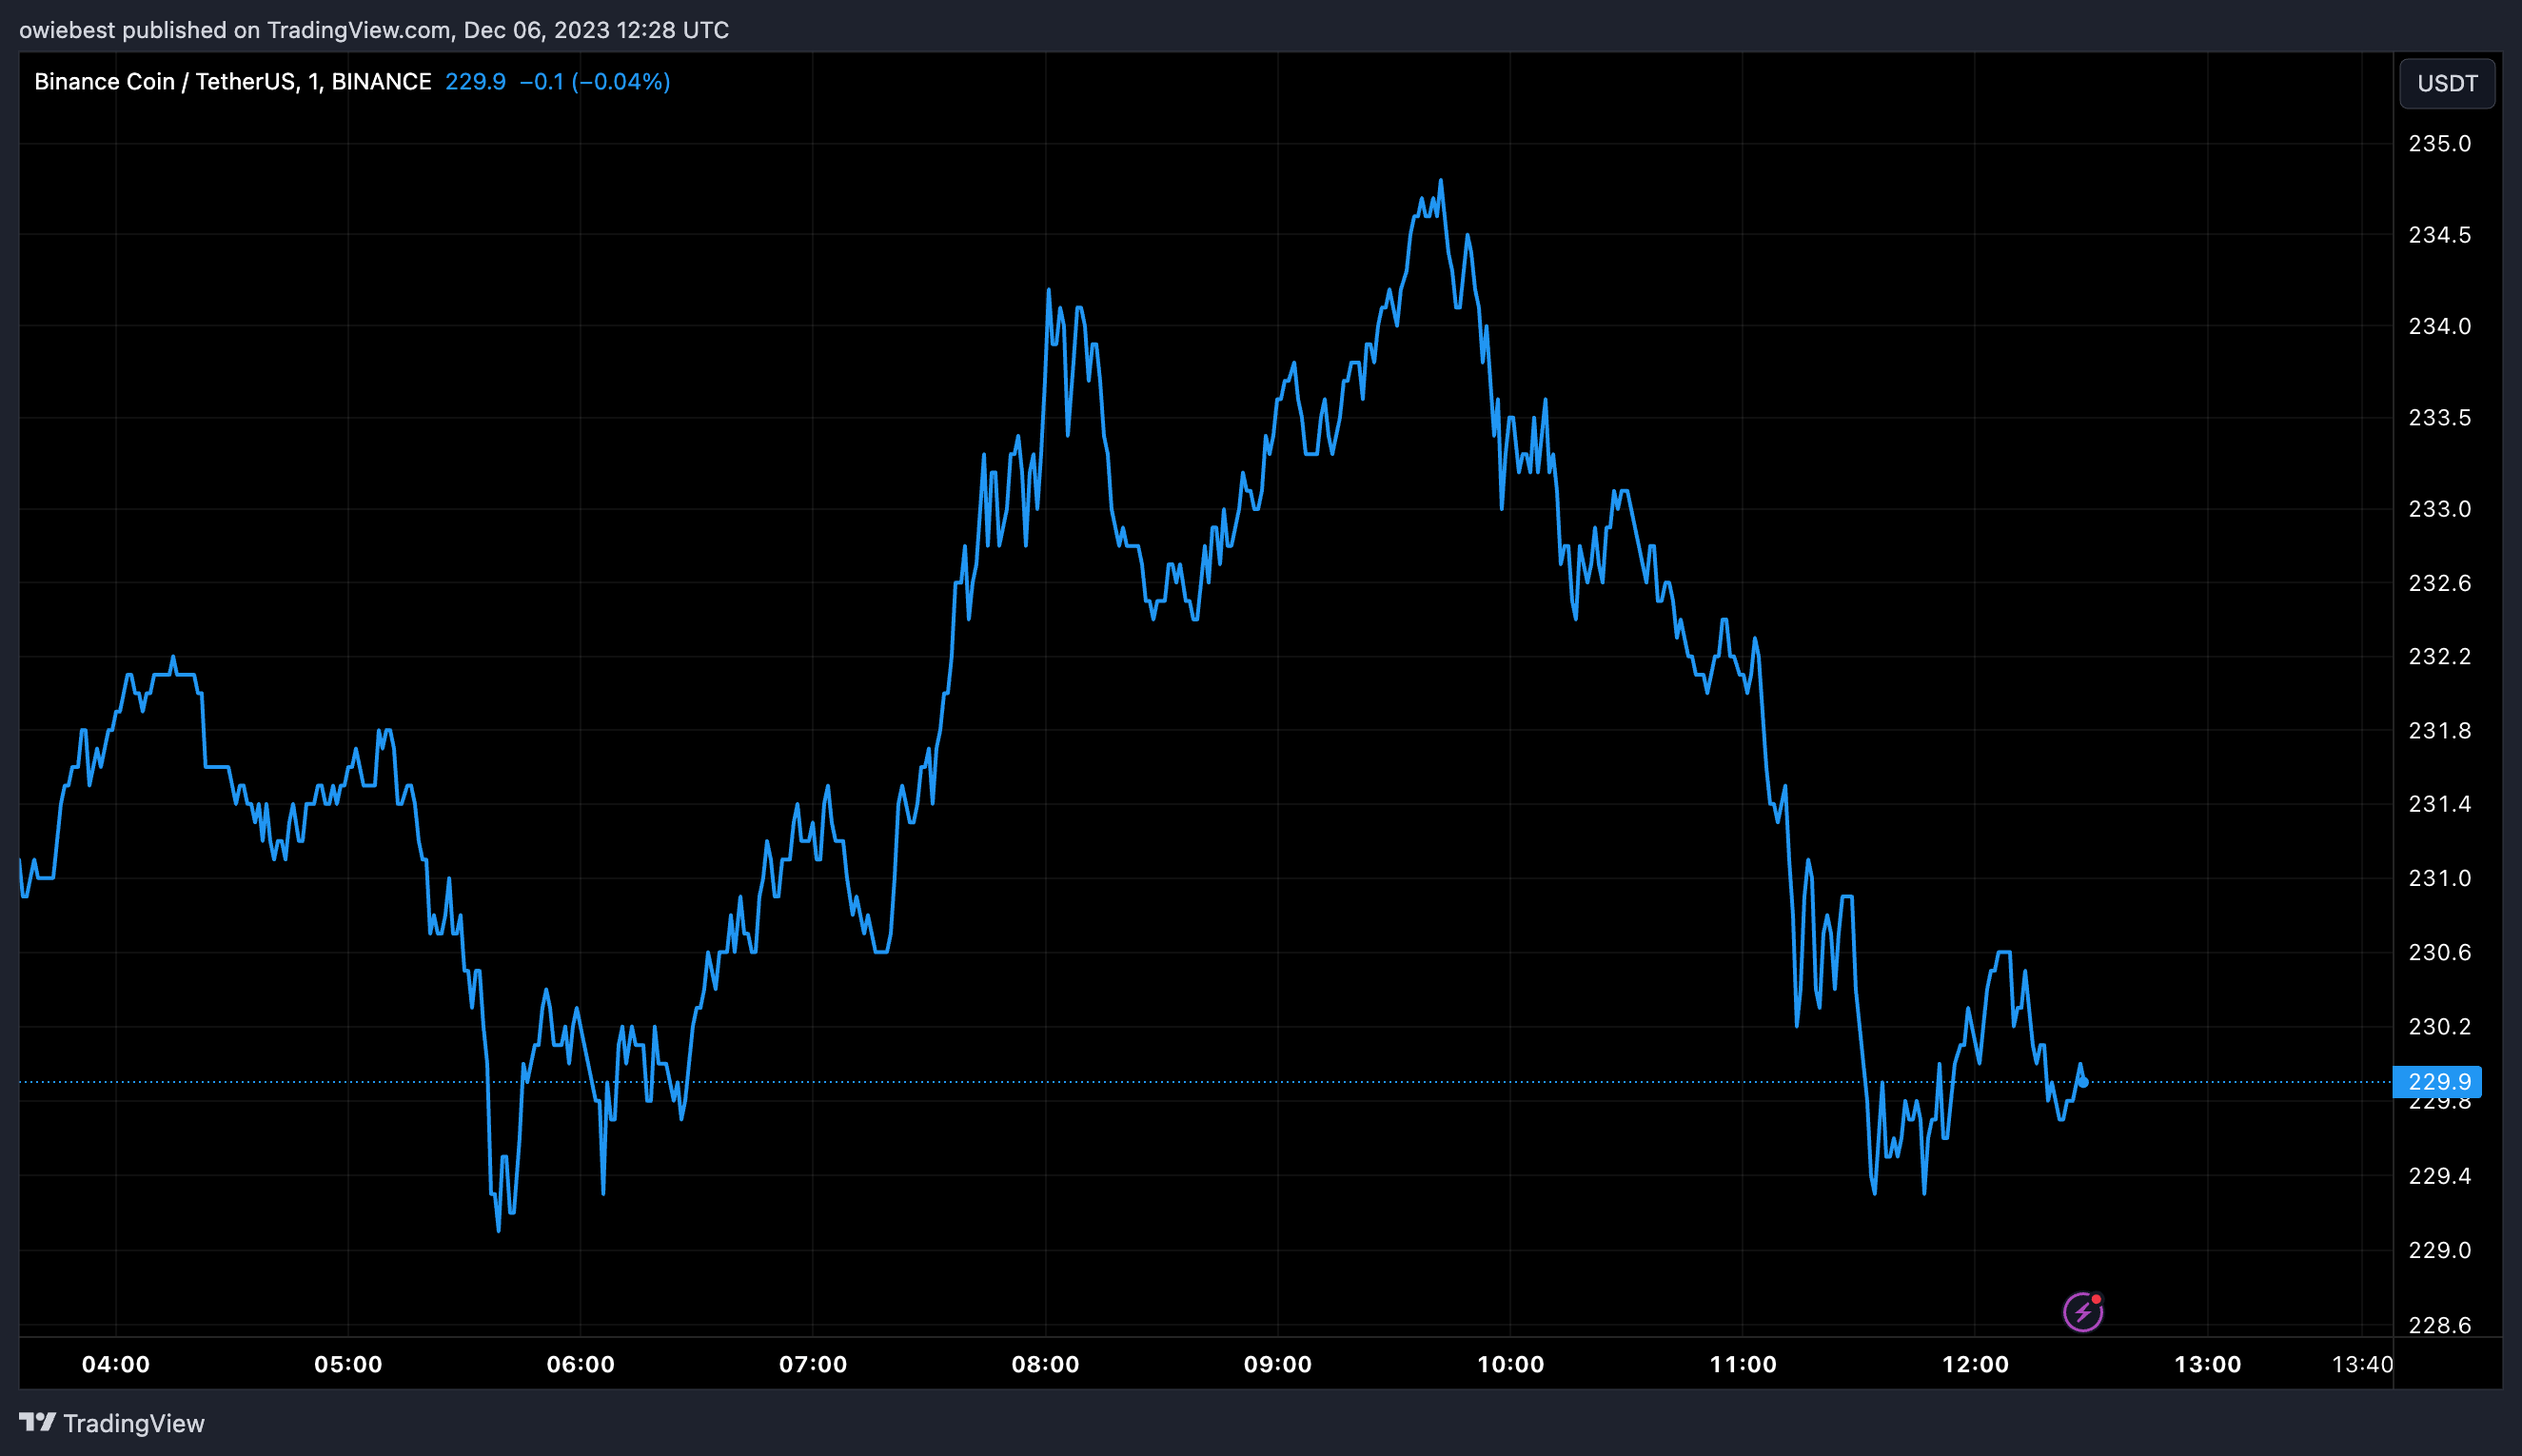Click the 230.2 price axis label
Image resolution: width=2522 pixels, height=1456 pixels.
[x=2439, y=1027]
